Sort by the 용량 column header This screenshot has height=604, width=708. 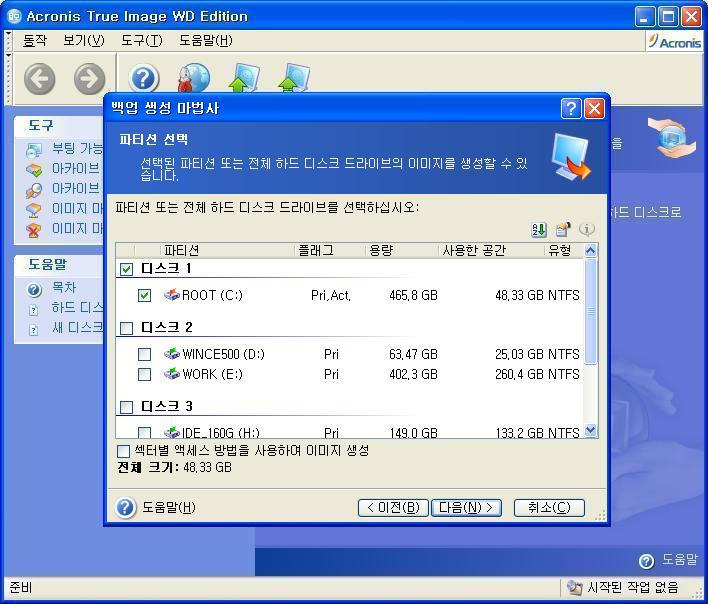pyautogui.click(x=402, y=250)
